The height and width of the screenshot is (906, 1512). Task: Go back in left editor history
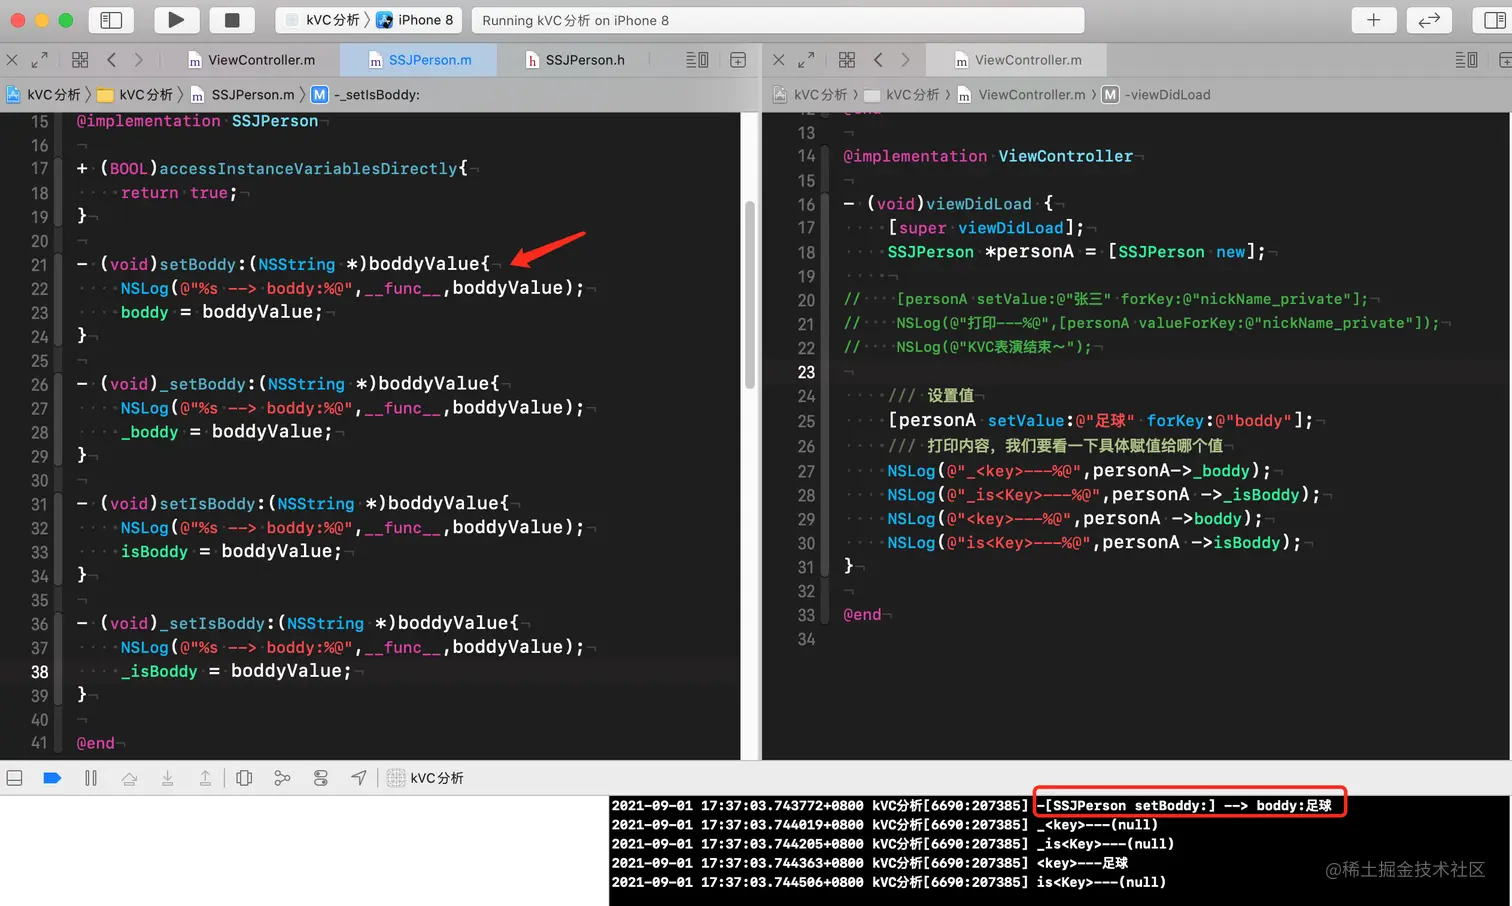(x=111, y=60)
